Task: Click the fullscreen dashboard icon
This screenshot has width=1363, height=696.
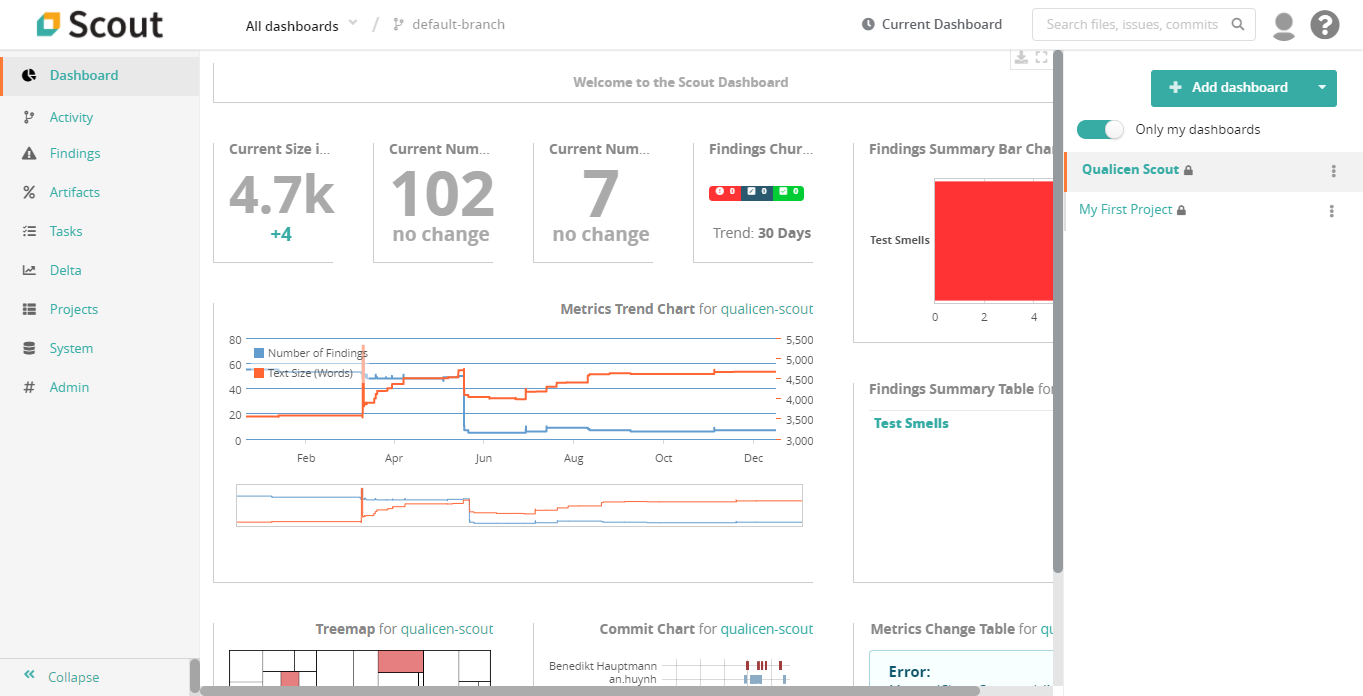Action: click(1042, 58)
